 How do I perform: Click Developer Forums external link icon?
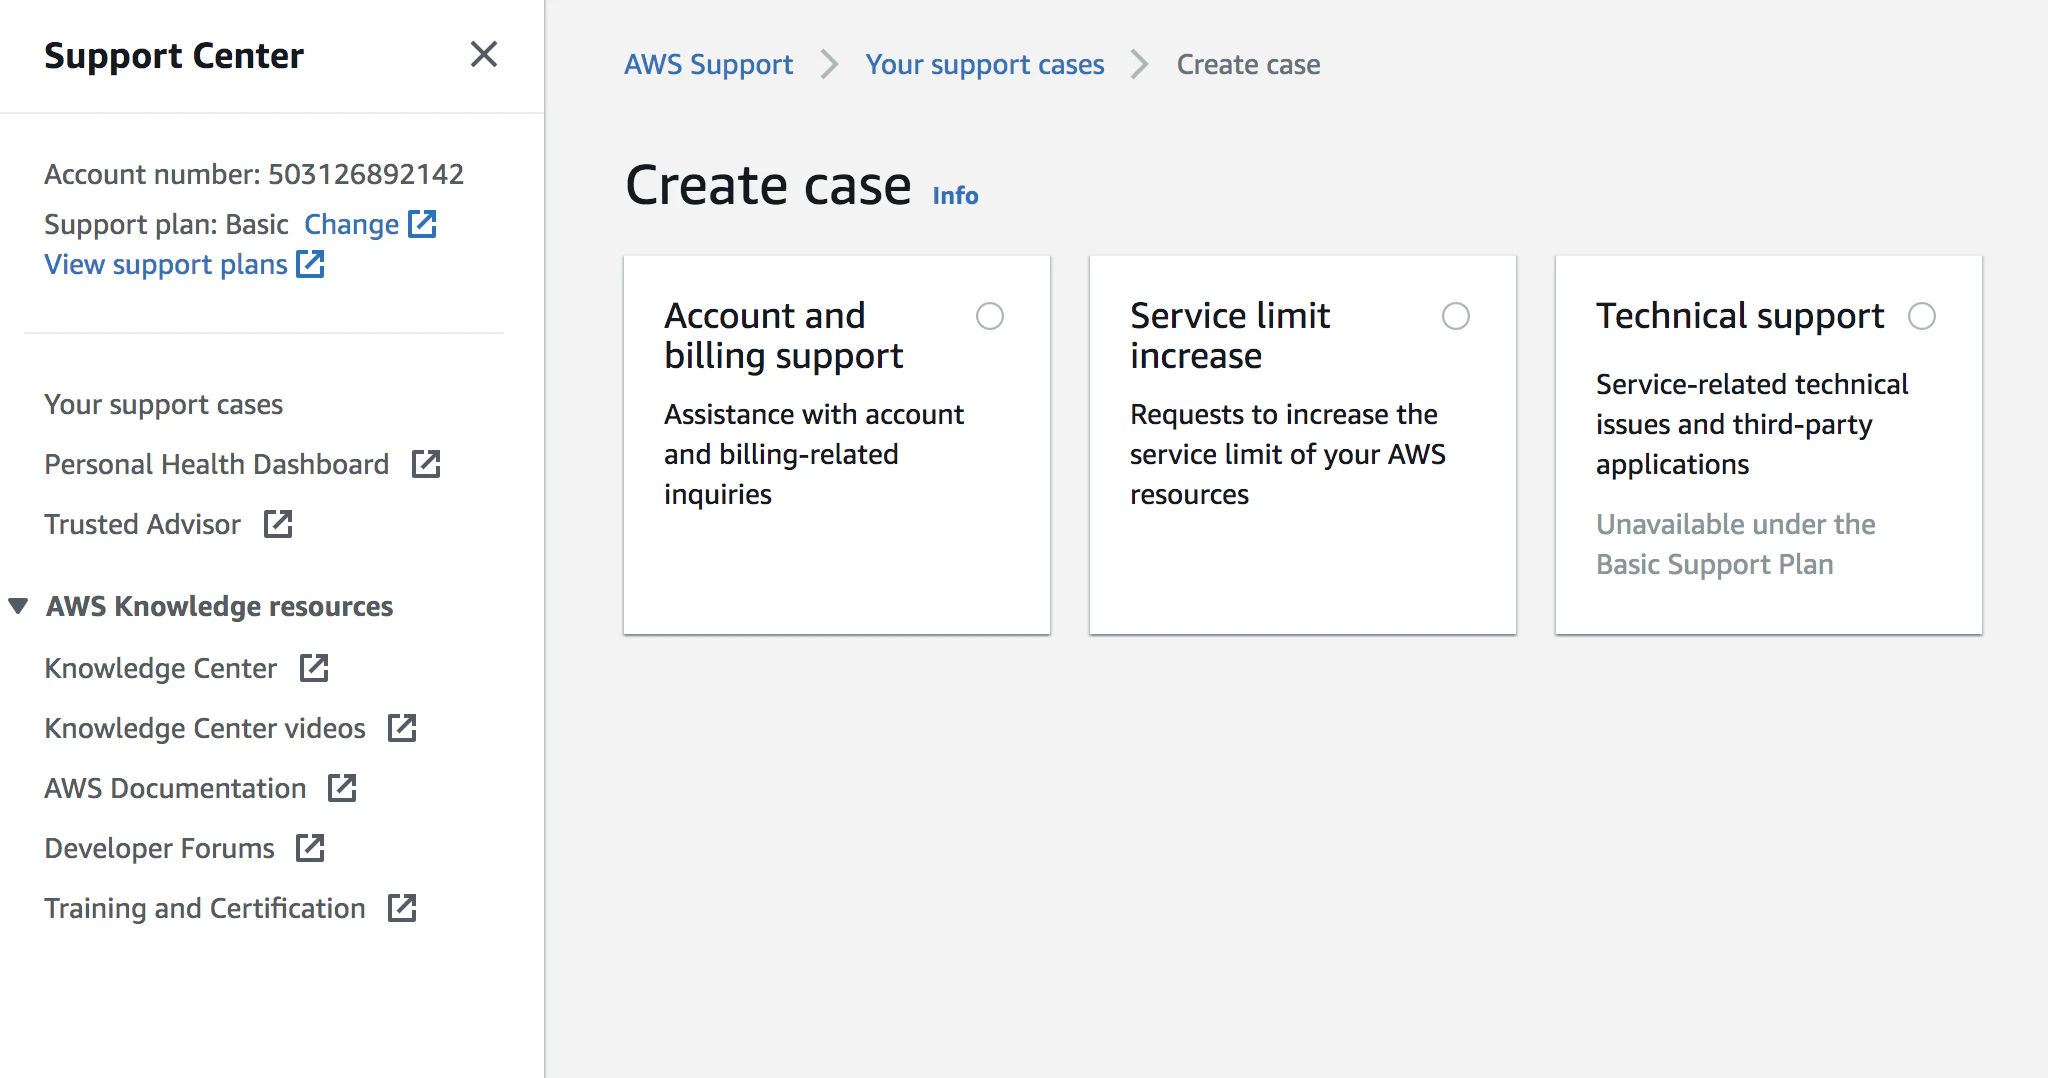point(310,848)
